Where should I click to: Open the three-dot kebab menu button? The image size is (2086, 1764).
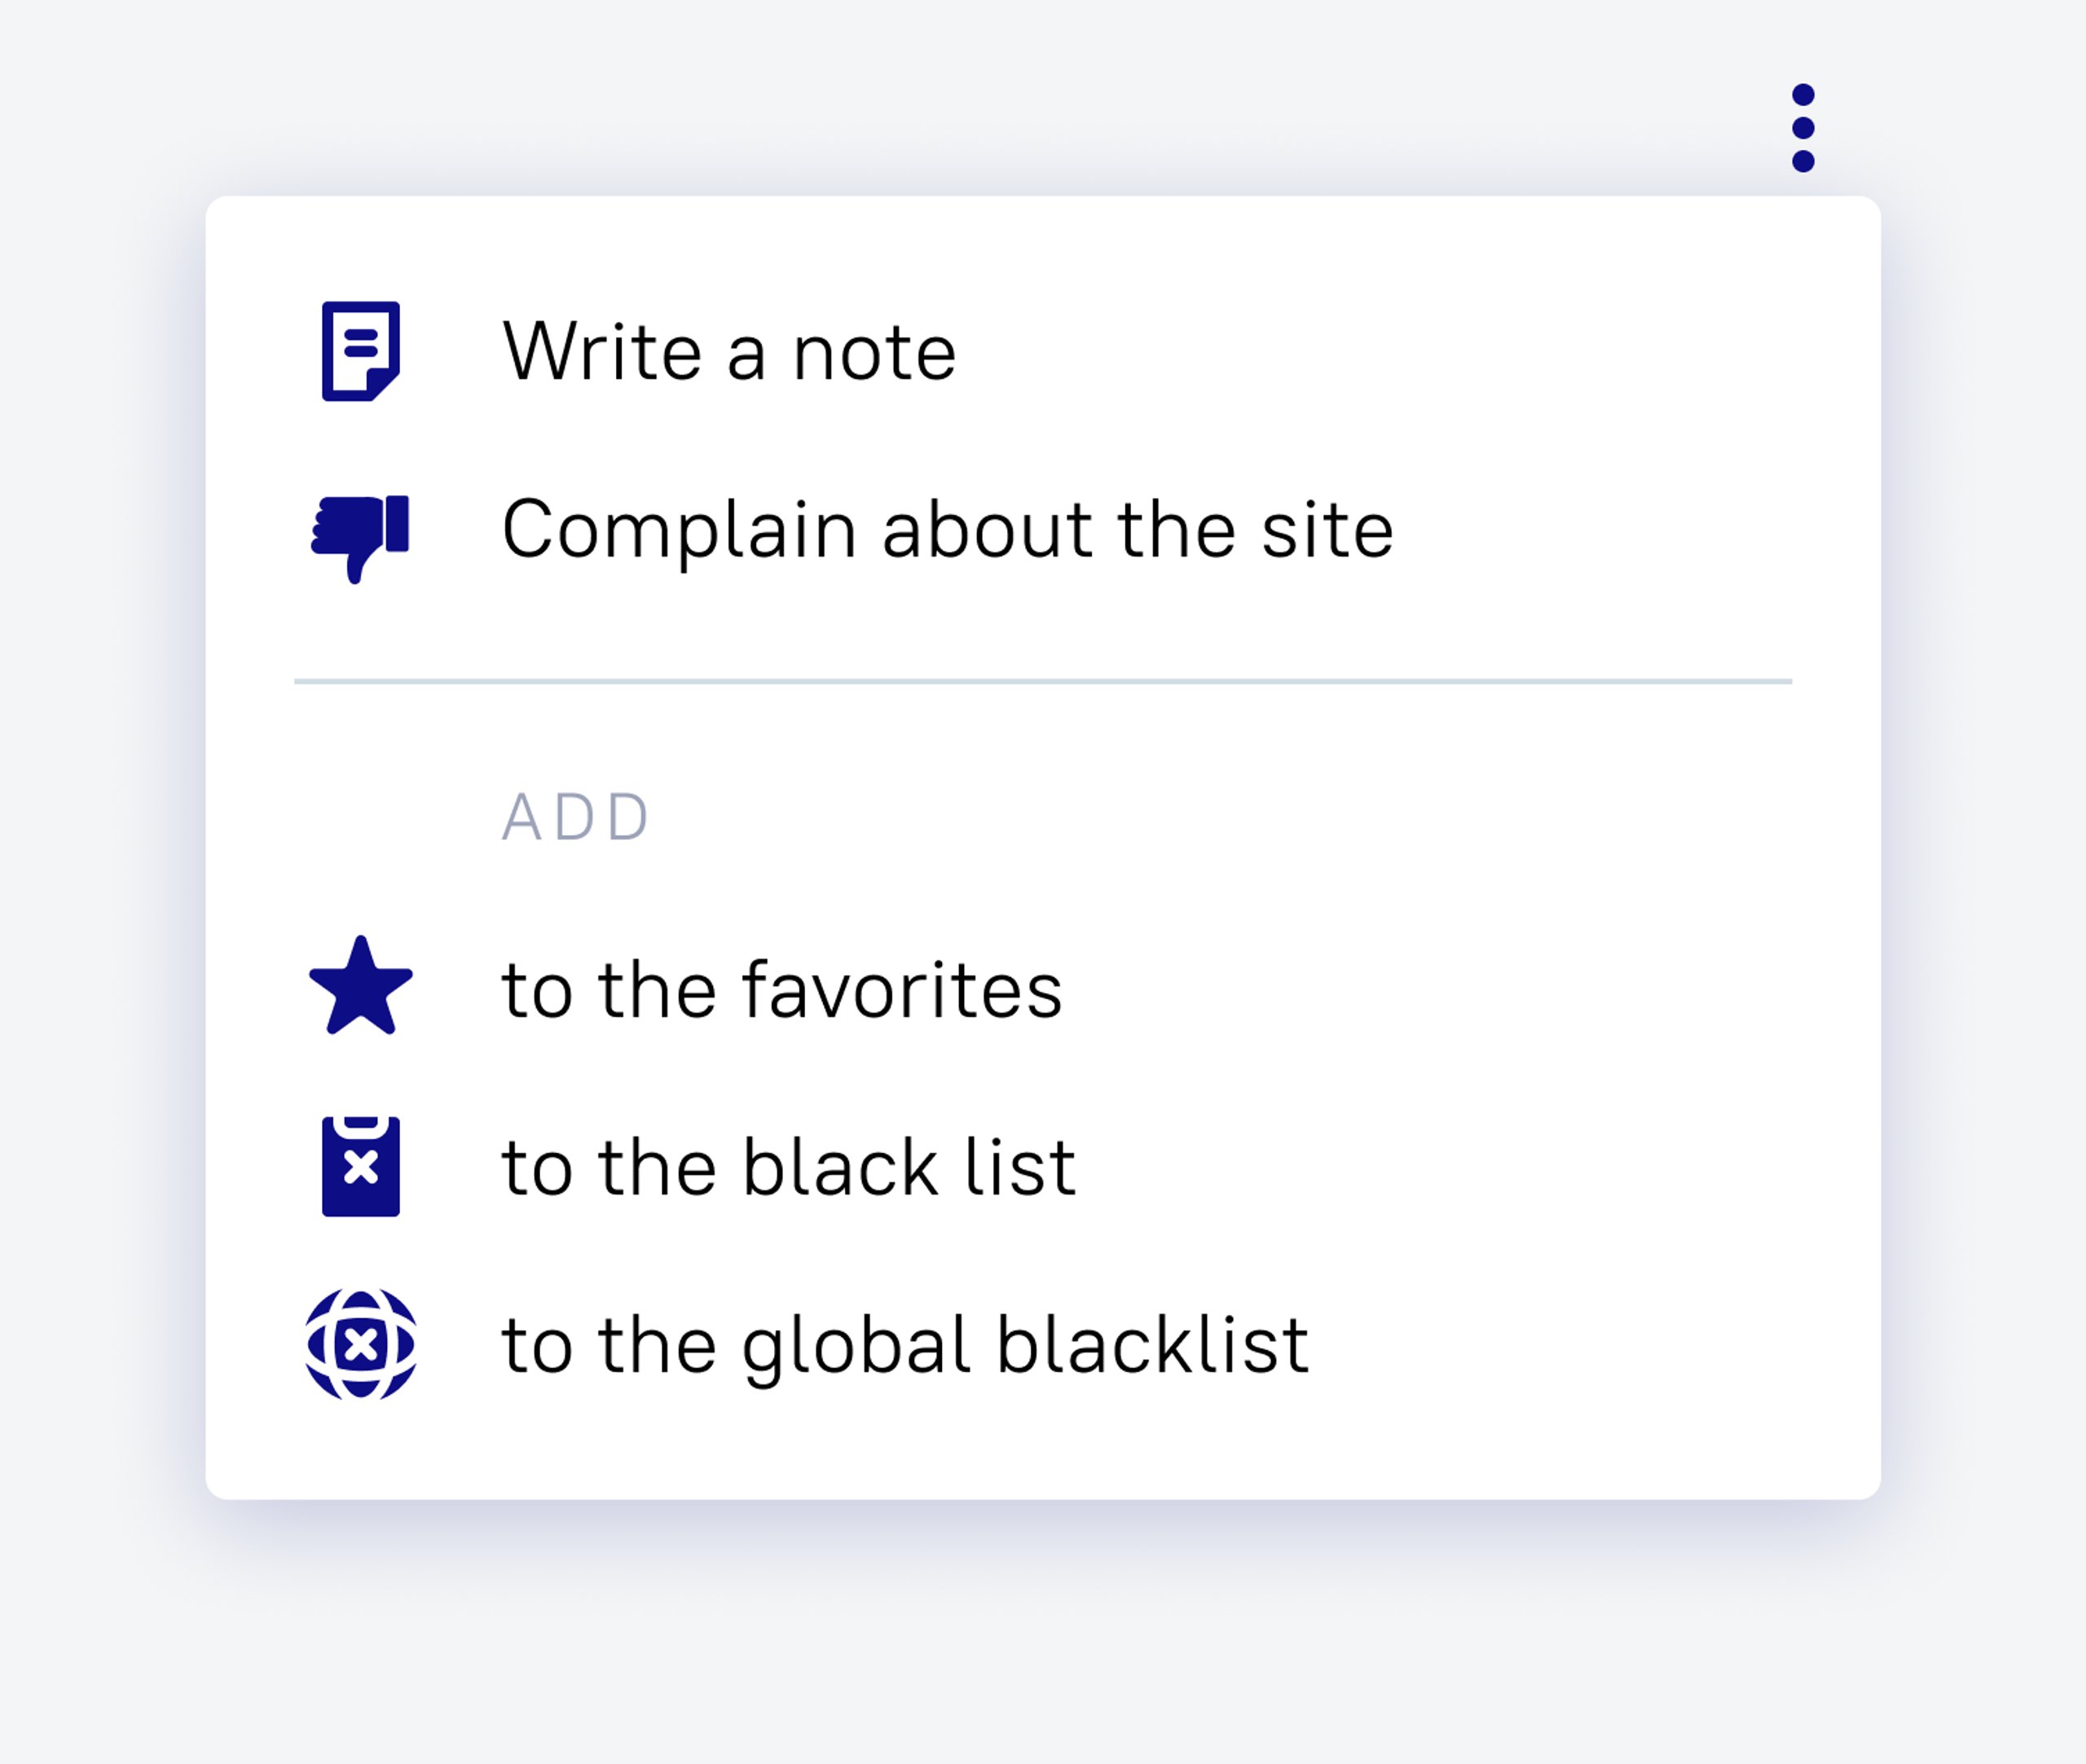coord(1803,128)
